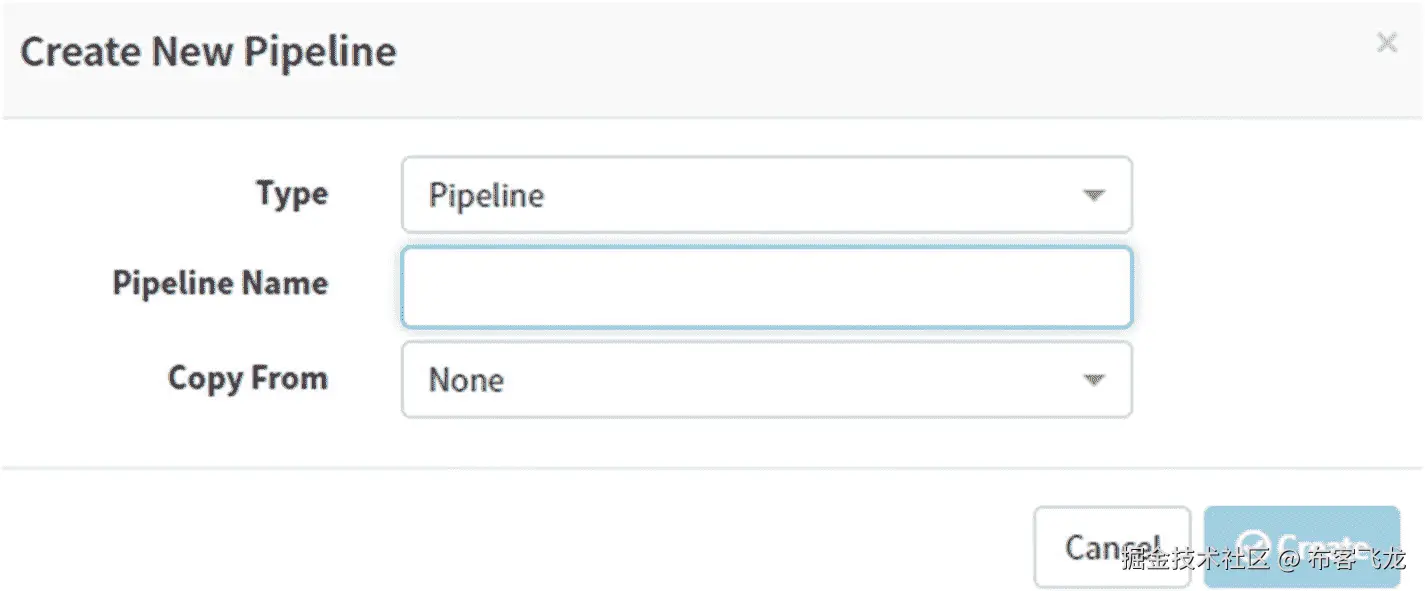Open the Type dropdown
The height and width of the screenshot is (591, 1425).
point(766,195)
